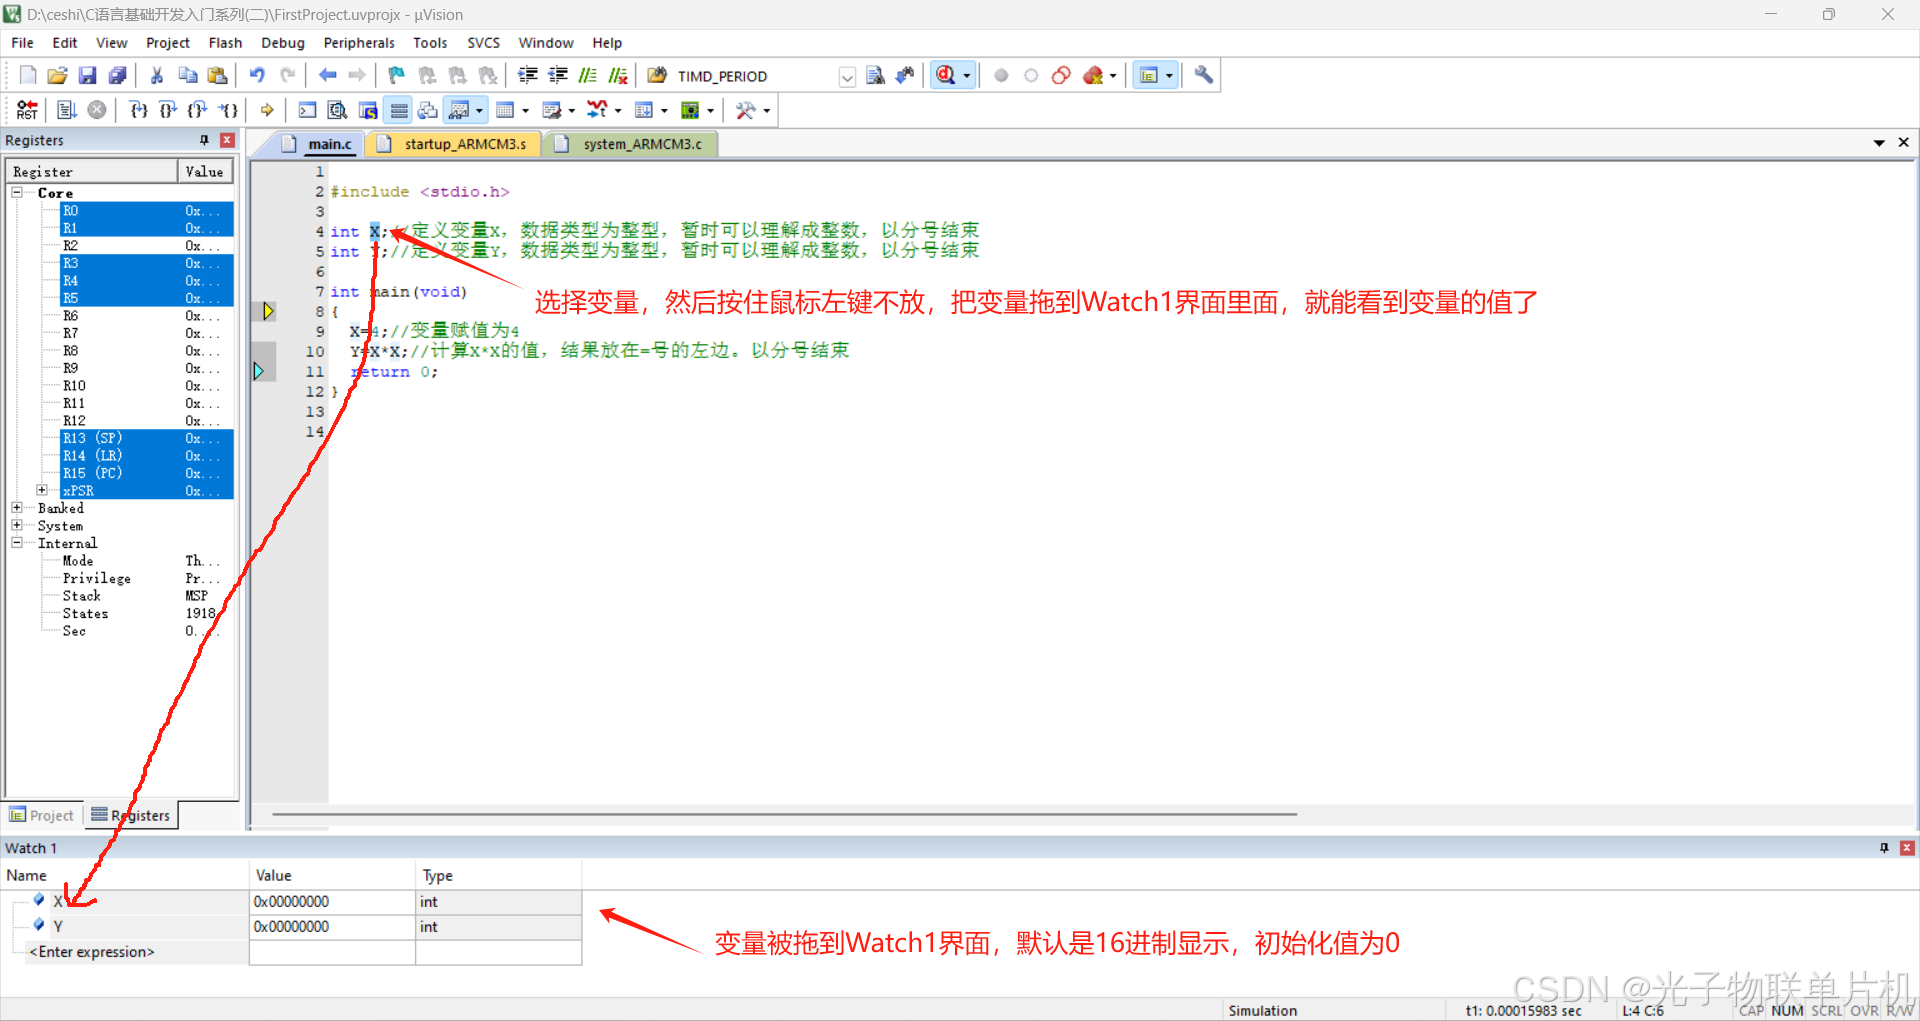
Task: Open the Peripherals menu
Action: (359, 43)
